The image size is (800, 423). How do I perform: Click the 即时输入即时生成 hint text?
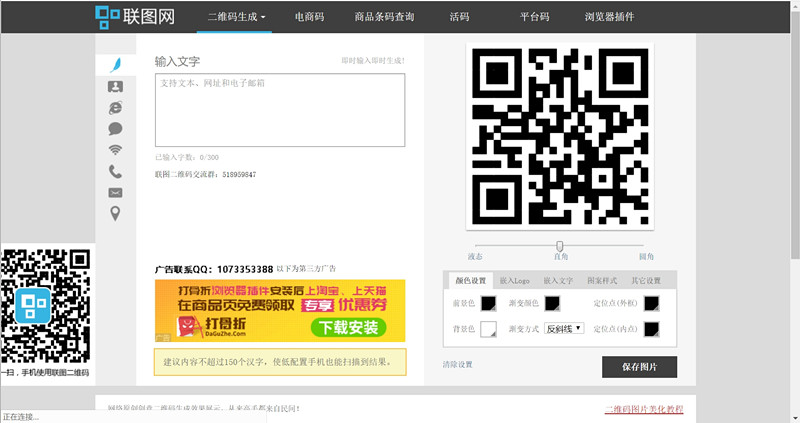pos(373,61)
